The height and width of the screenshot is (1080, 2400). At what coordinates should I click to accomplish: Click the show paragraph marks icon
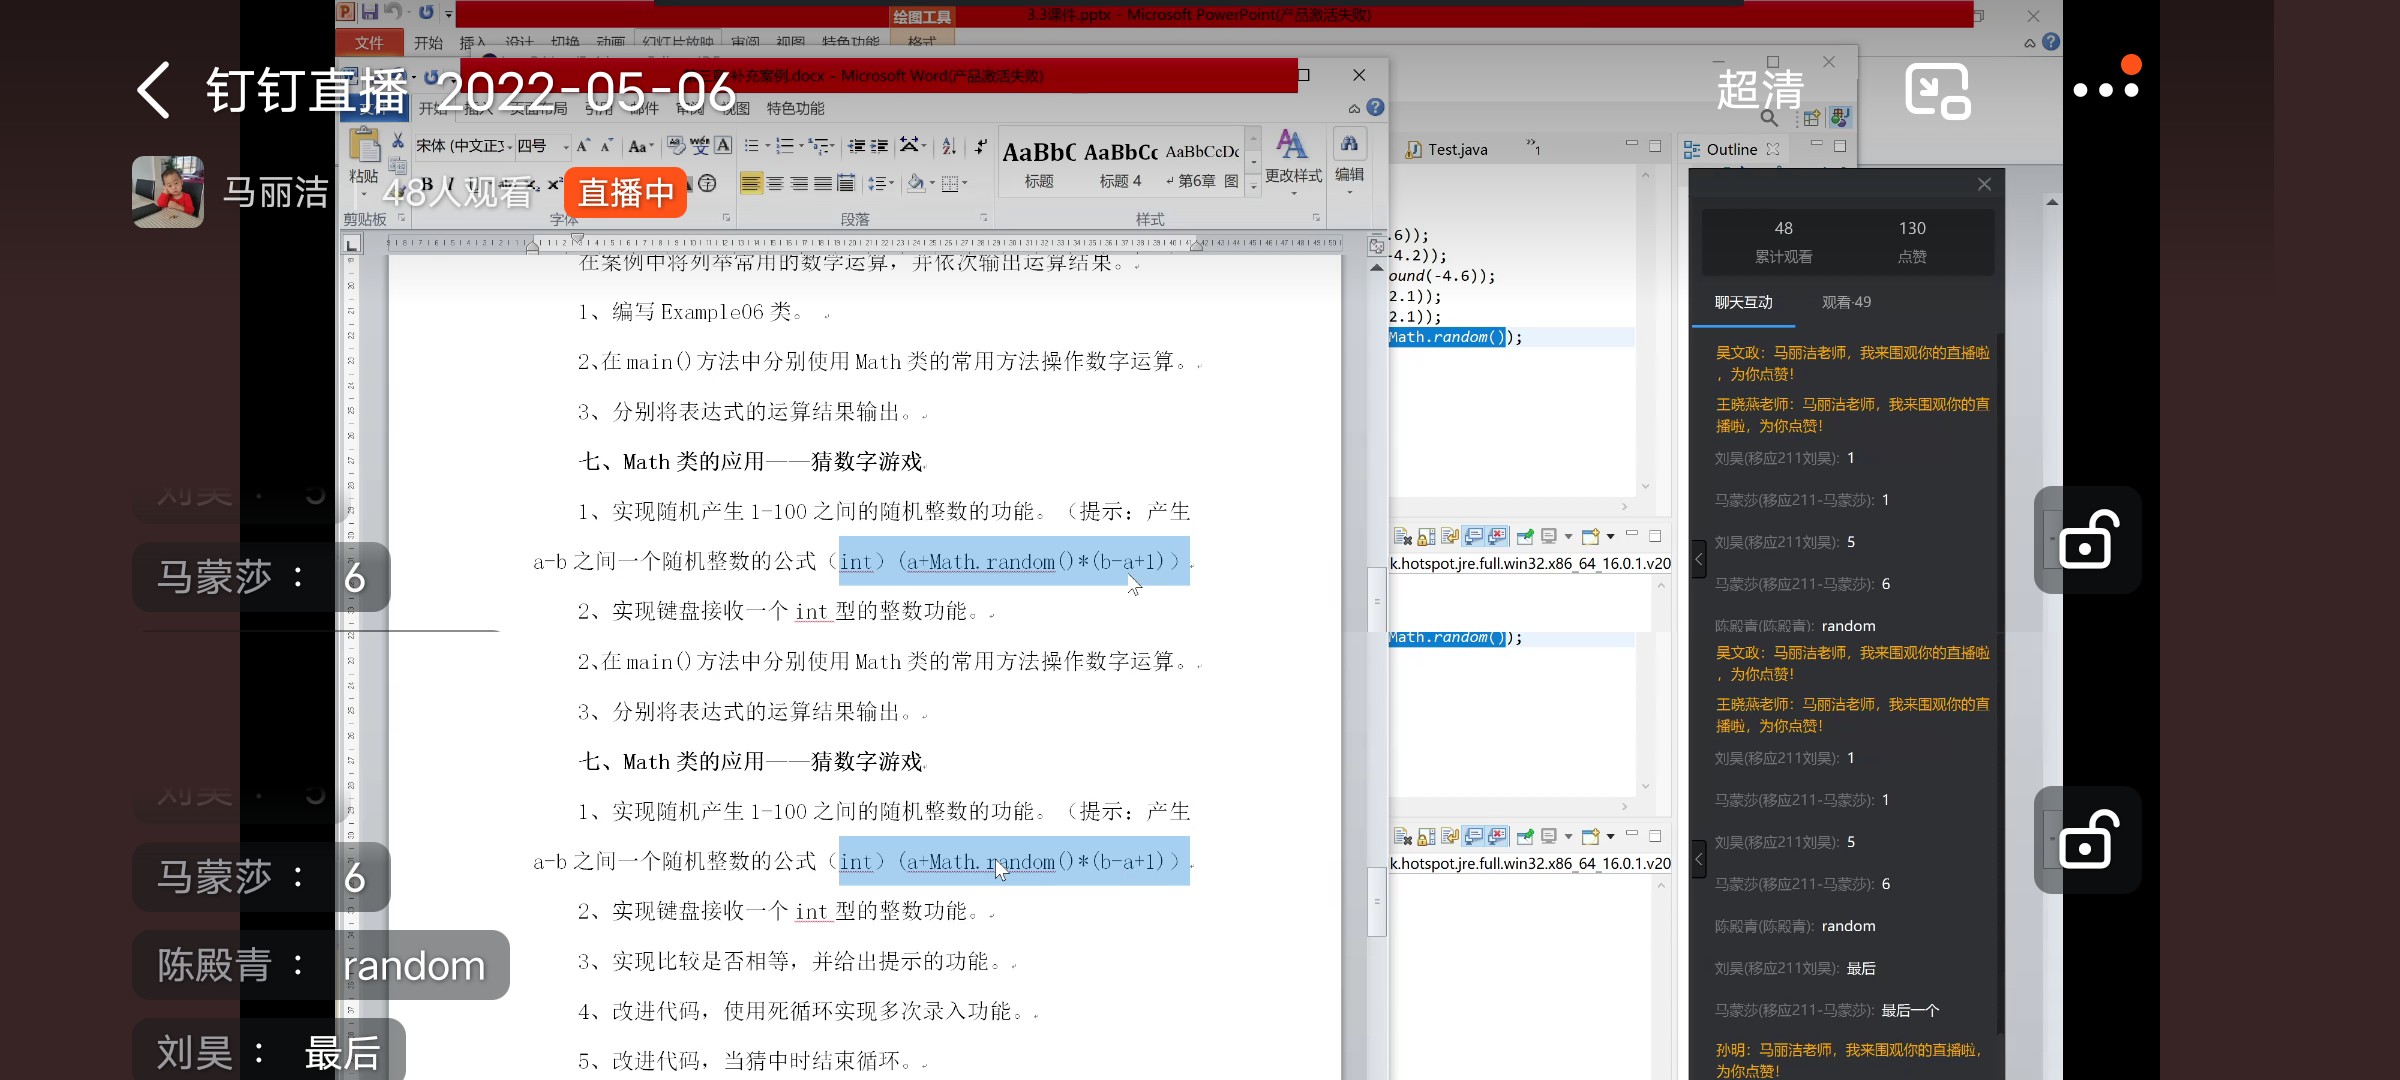pyautogui.click(x=981, y=146)
